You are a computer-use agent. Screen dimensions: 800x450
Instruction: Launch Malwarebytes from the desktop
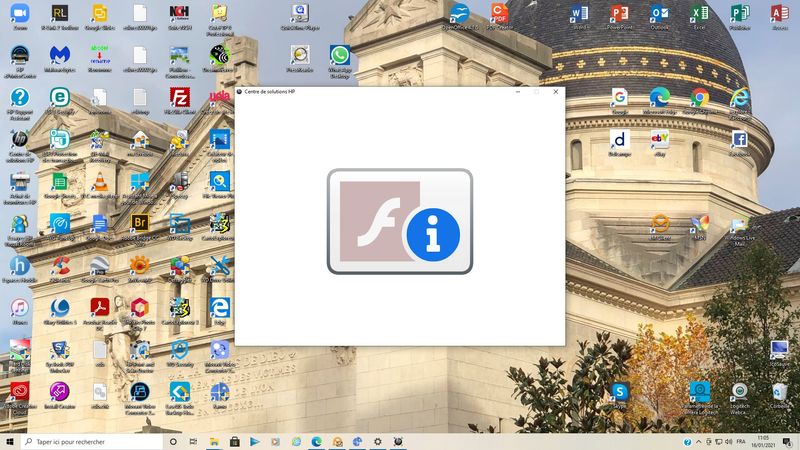[x=59, y=55]
